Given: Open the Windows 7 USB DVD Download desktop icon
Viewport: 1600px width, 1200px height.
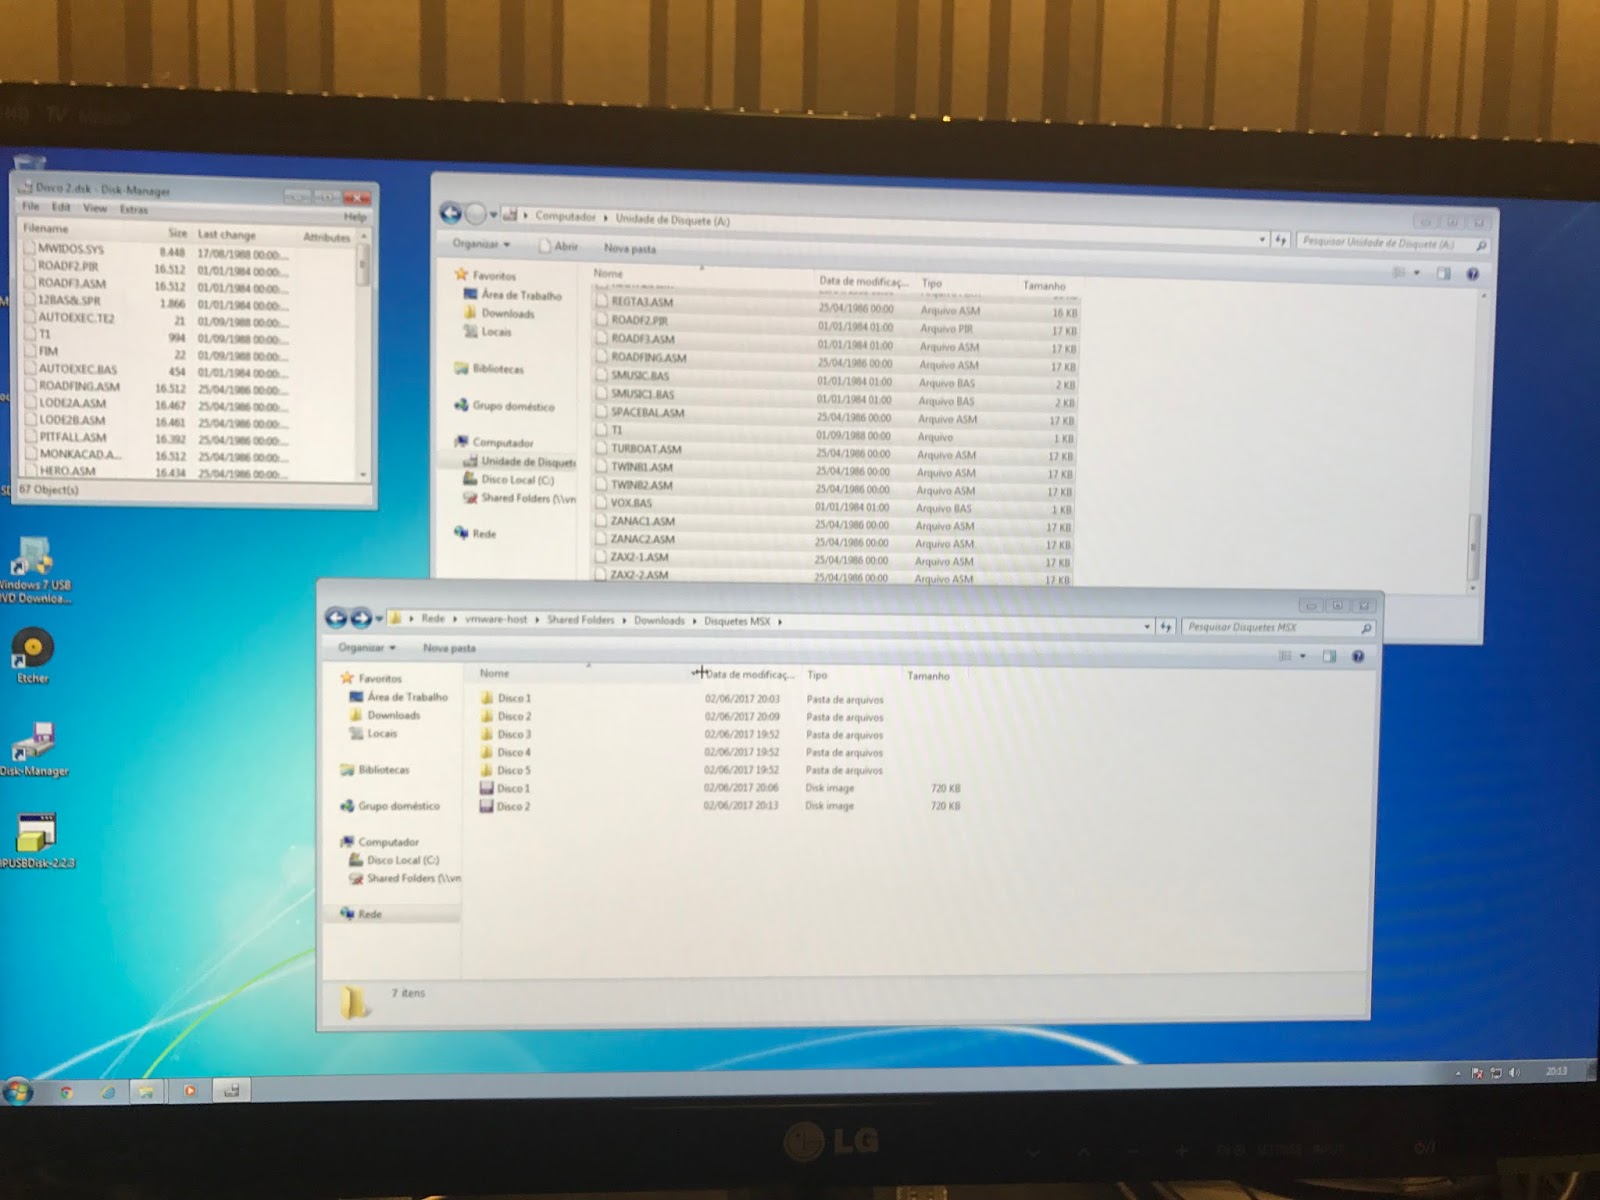Looking at the screenshot, I should [x=33, y=558].
